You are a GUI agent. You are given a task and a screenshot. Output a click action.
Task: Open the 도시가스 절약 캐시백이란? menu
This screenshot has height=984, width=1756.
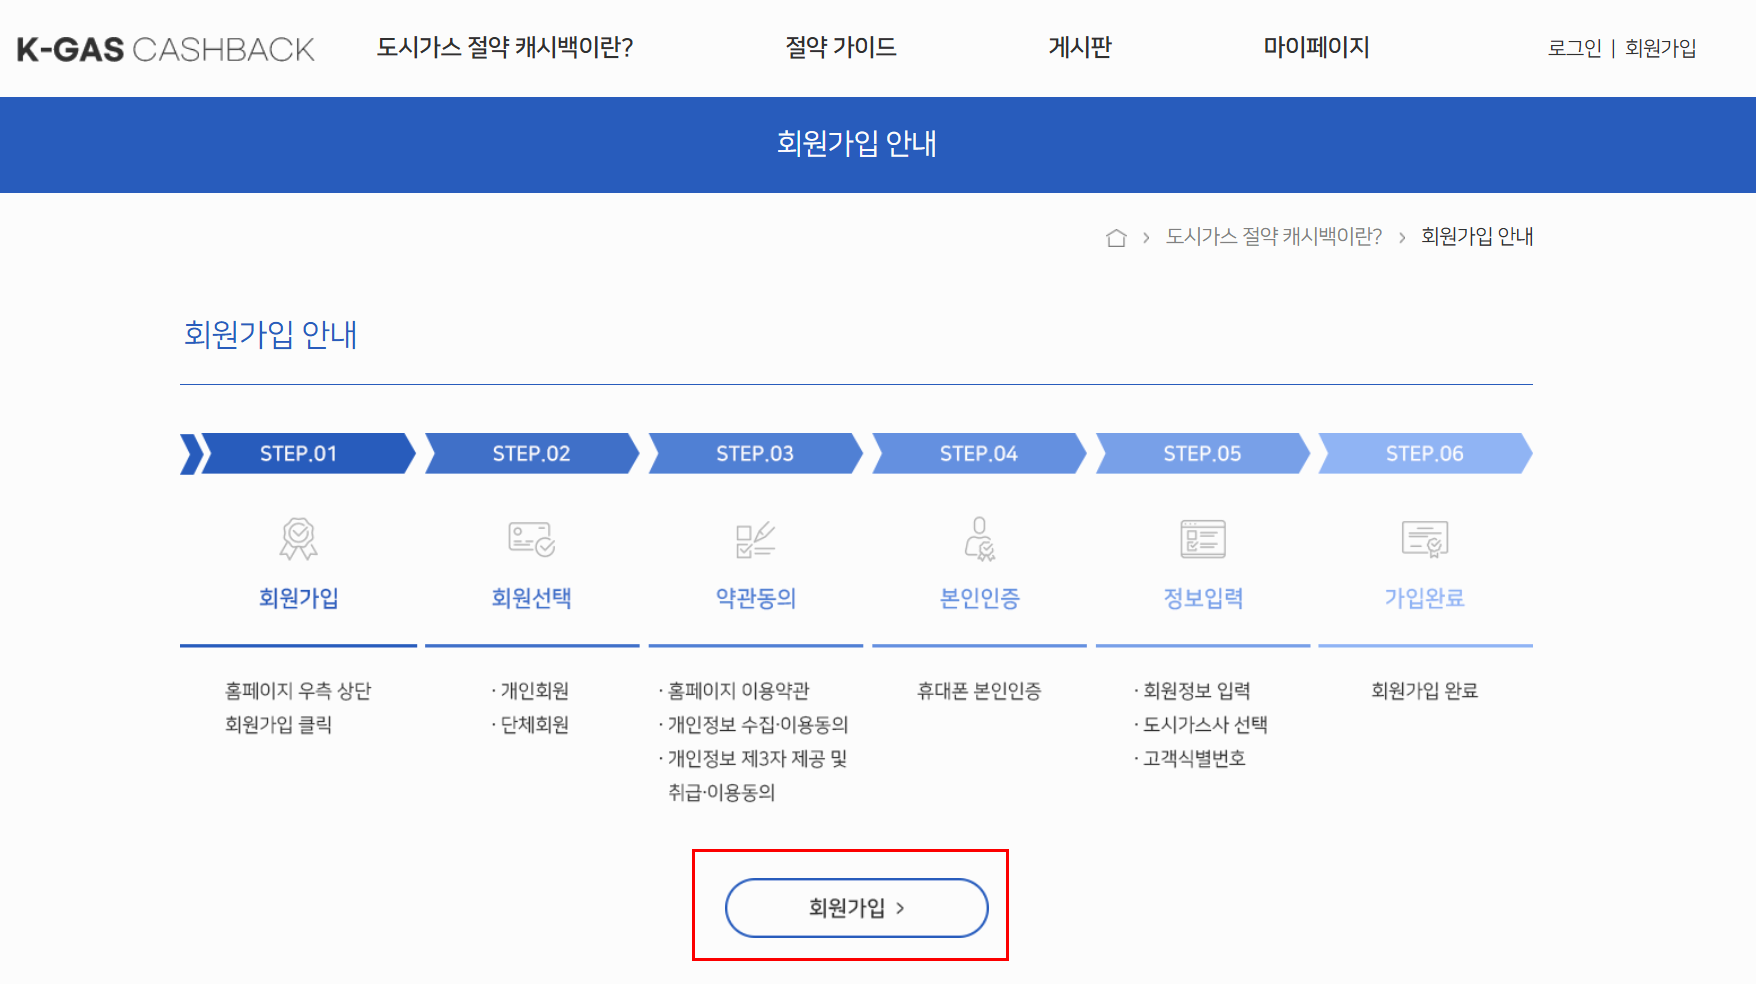(x=506, y=47)
